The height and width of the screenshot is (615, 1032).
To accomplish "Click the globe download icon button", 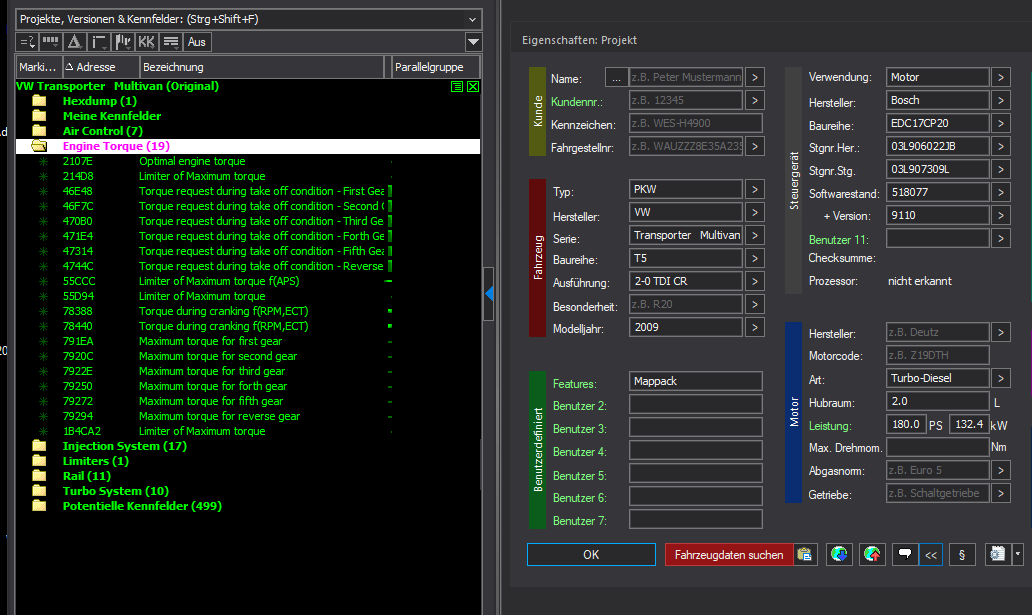I will [x=841, y=554].
